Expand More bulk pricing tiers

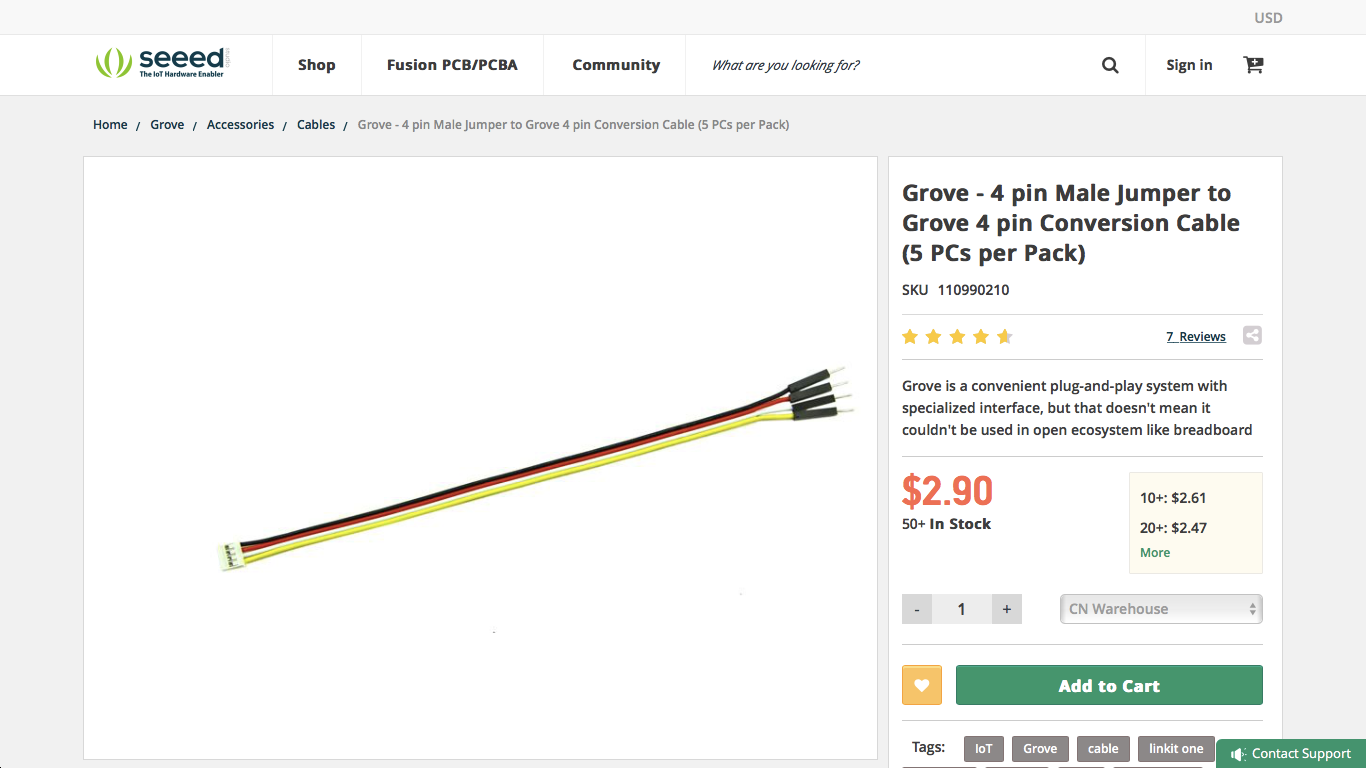1155,553
